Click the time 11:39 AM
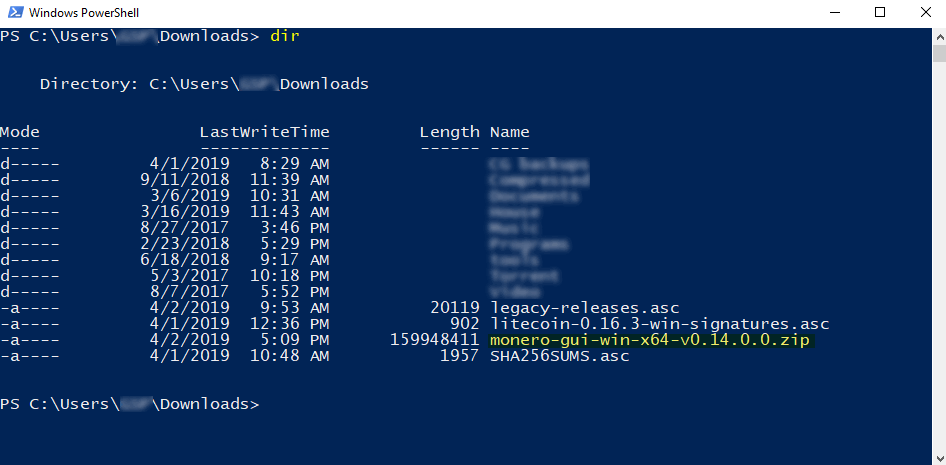Image resolution: width=946 pixels, height=465 pixels. point(290,180)
